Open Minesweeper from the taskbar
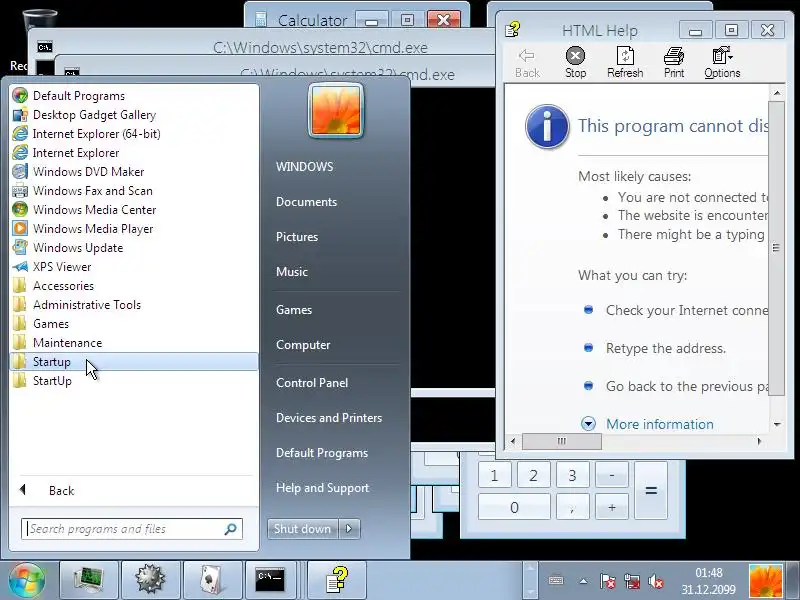This screenshot has height=600, width=800. coord(151,581)
